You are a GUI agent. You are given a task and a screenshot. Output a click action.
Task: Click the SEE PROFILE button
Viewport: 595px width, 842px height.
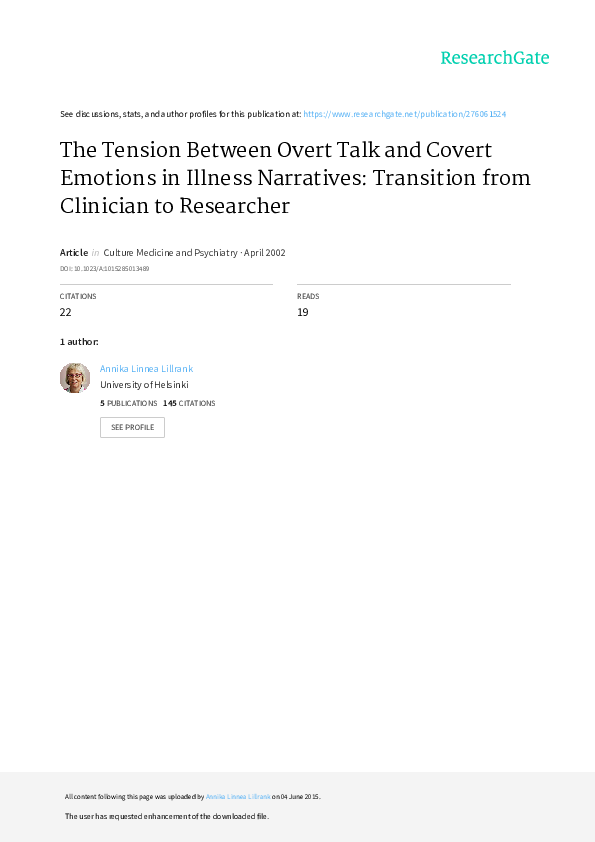(132, 427)
